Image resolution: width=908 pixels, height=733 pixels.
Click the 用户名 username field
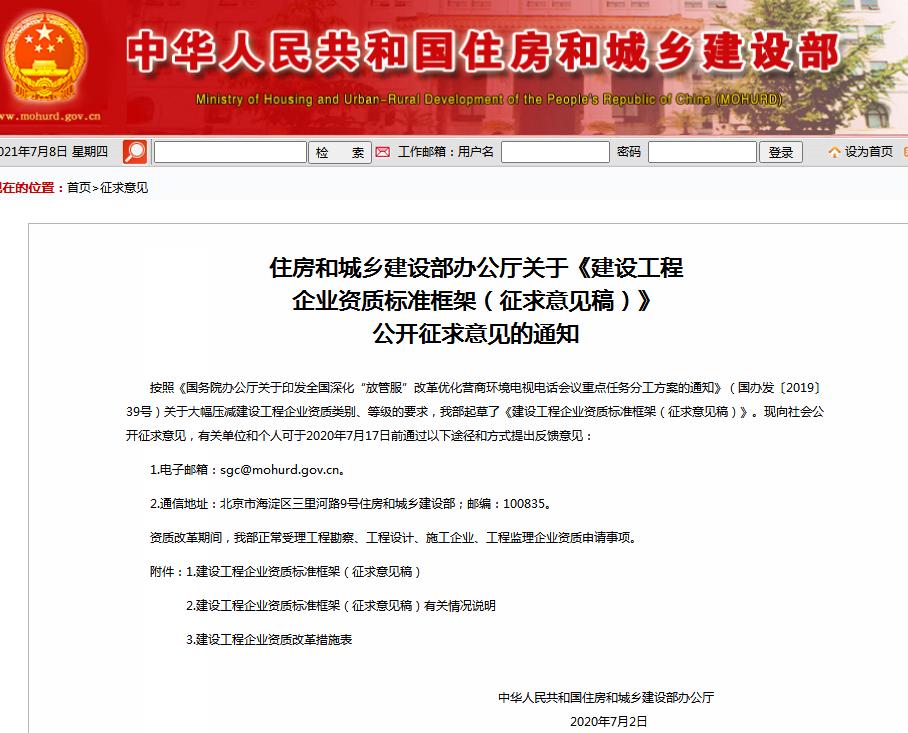555,151
